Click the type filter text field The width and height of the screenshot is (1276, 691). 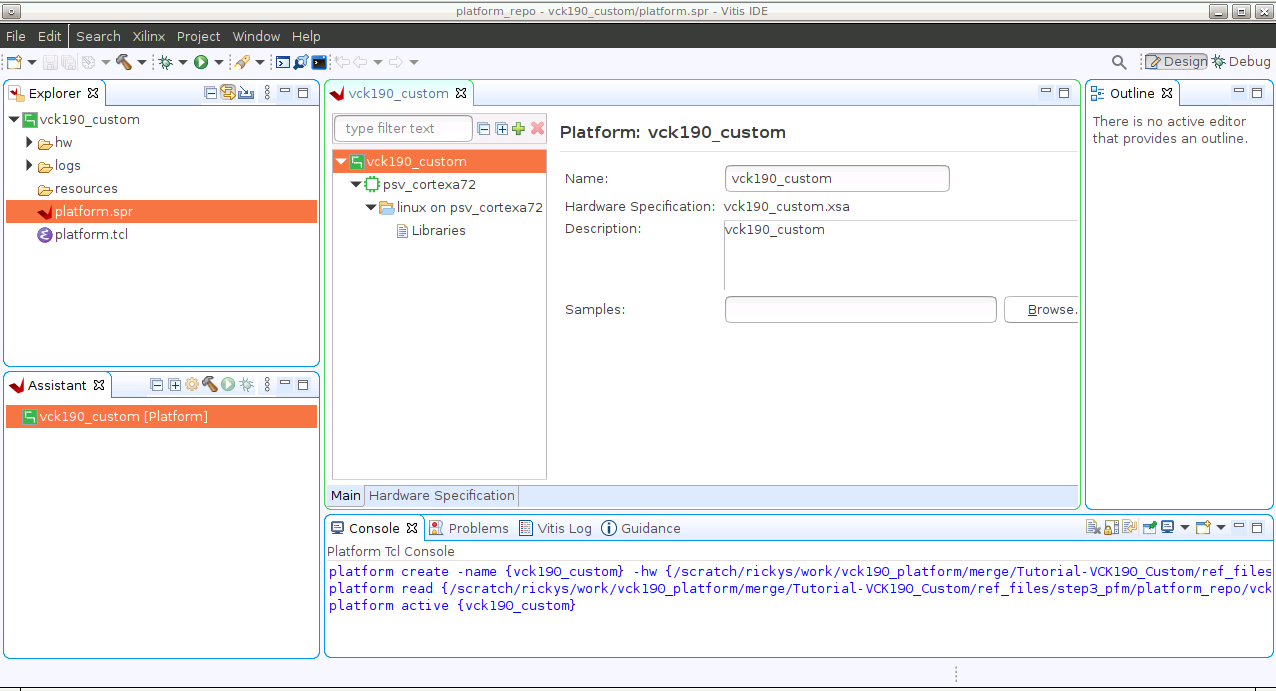point(402,128)
